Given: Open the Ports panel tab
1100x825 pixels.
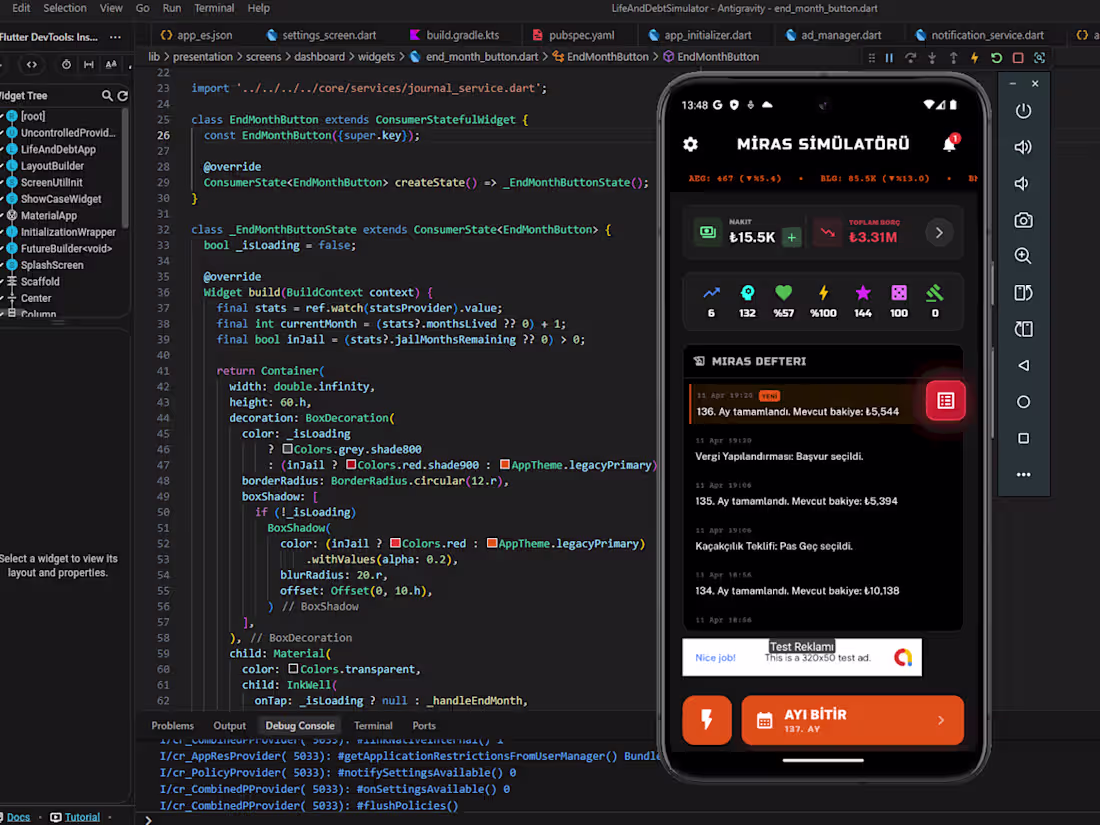Looking at the screenshot, I should click(x=424, y=725).
